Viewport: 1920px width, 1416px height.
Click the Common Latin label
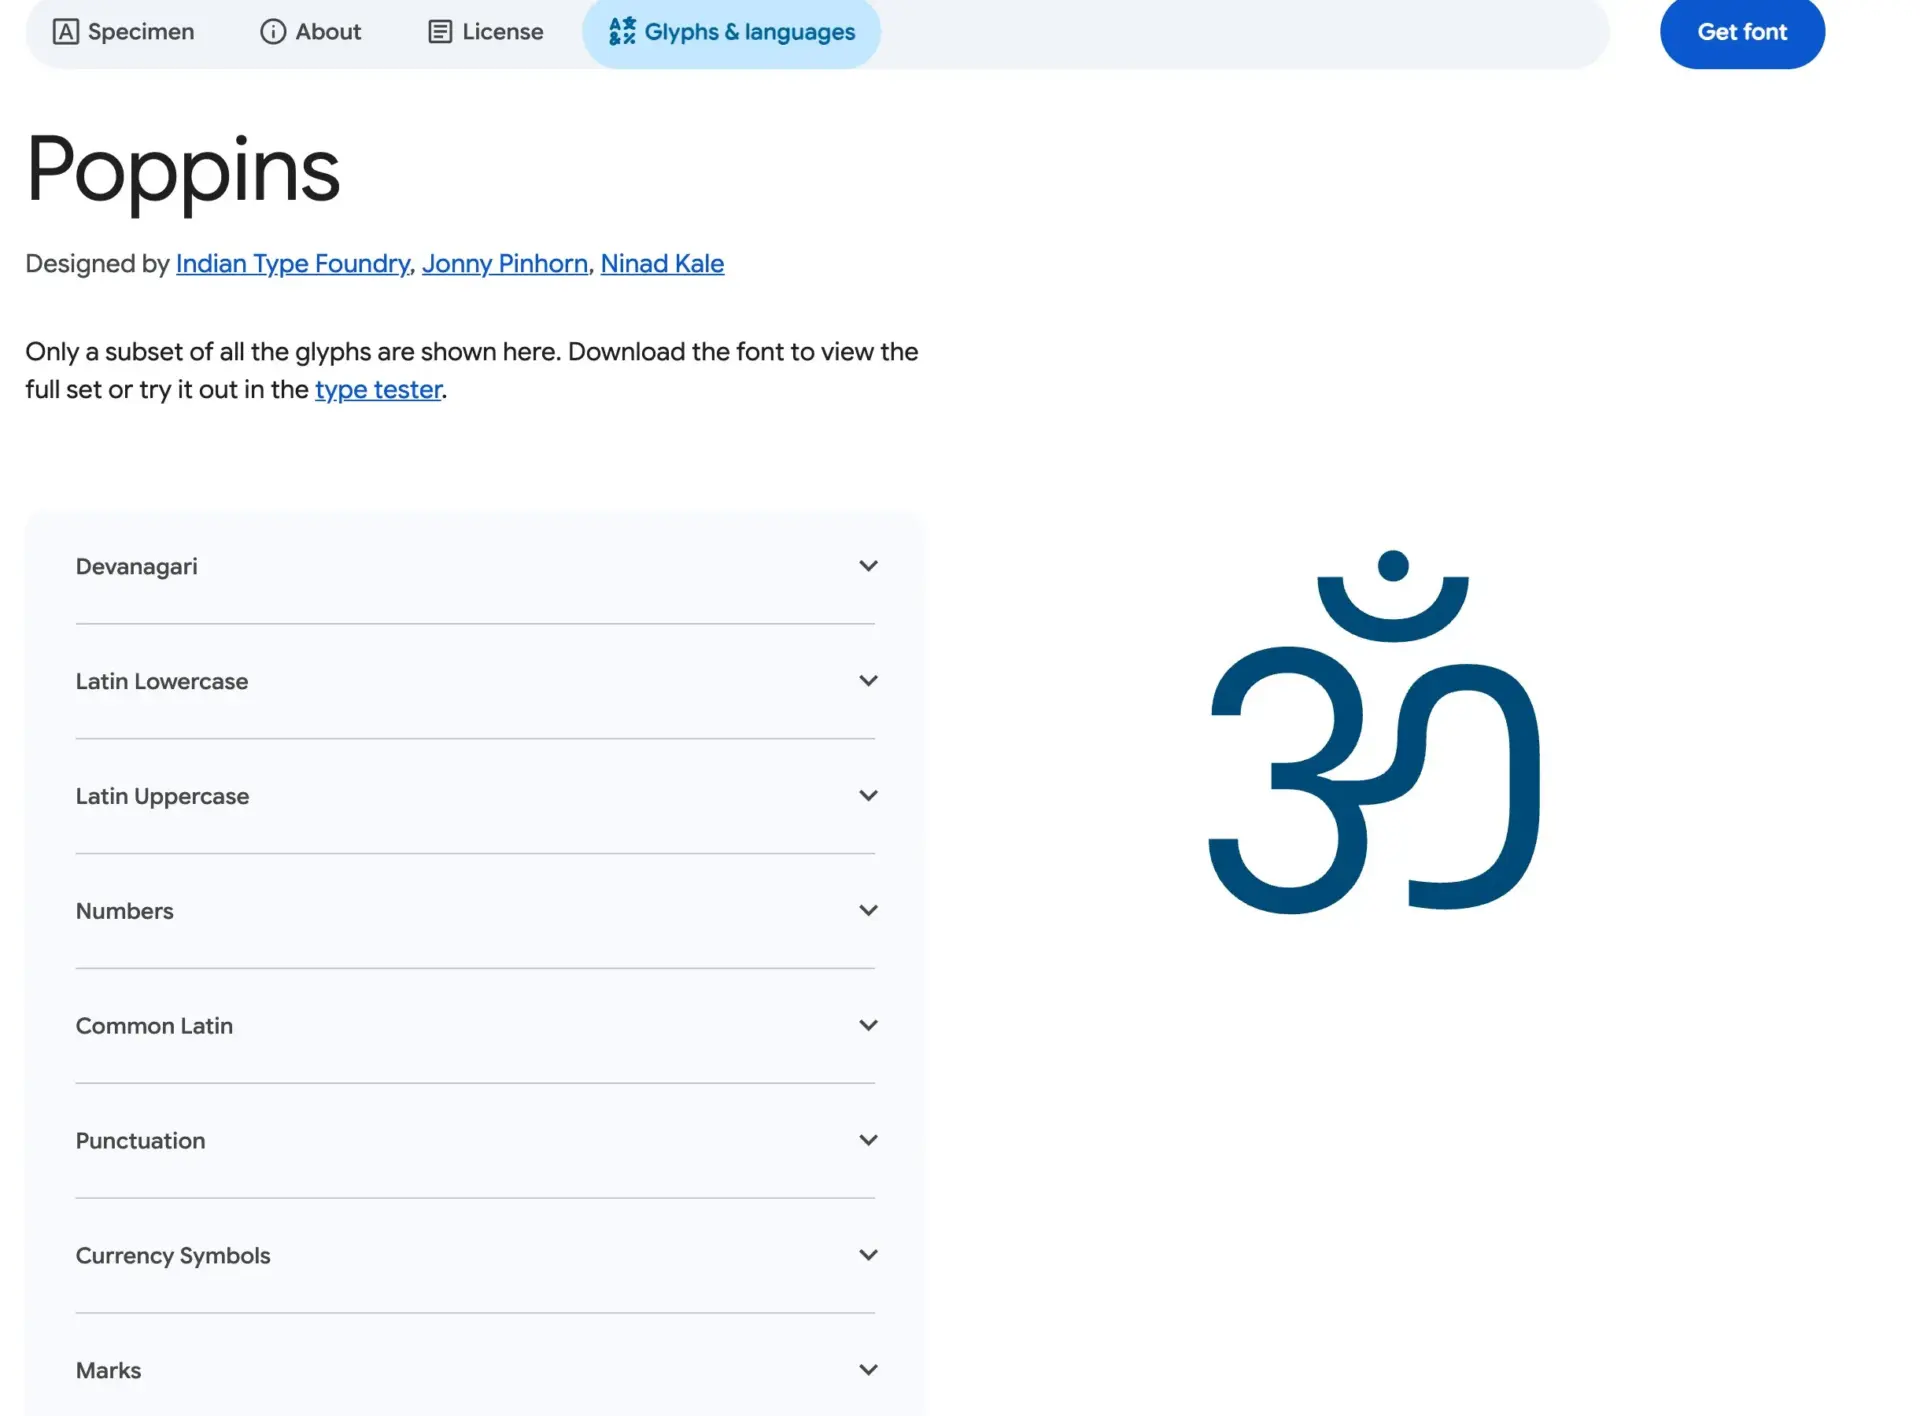[x=155, y=1027]
